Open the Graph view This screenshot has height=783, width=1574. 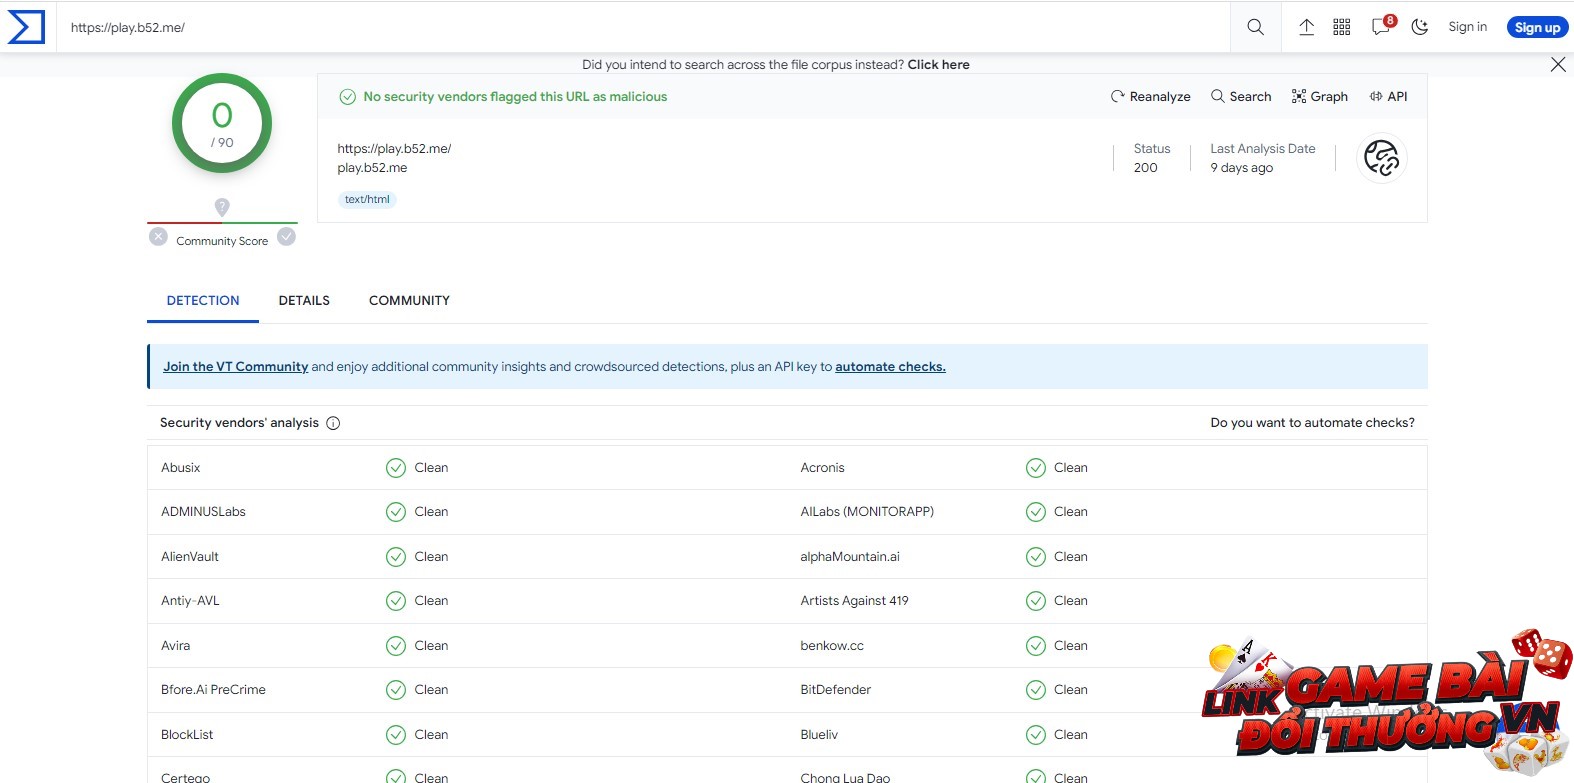coord(1320,96)
